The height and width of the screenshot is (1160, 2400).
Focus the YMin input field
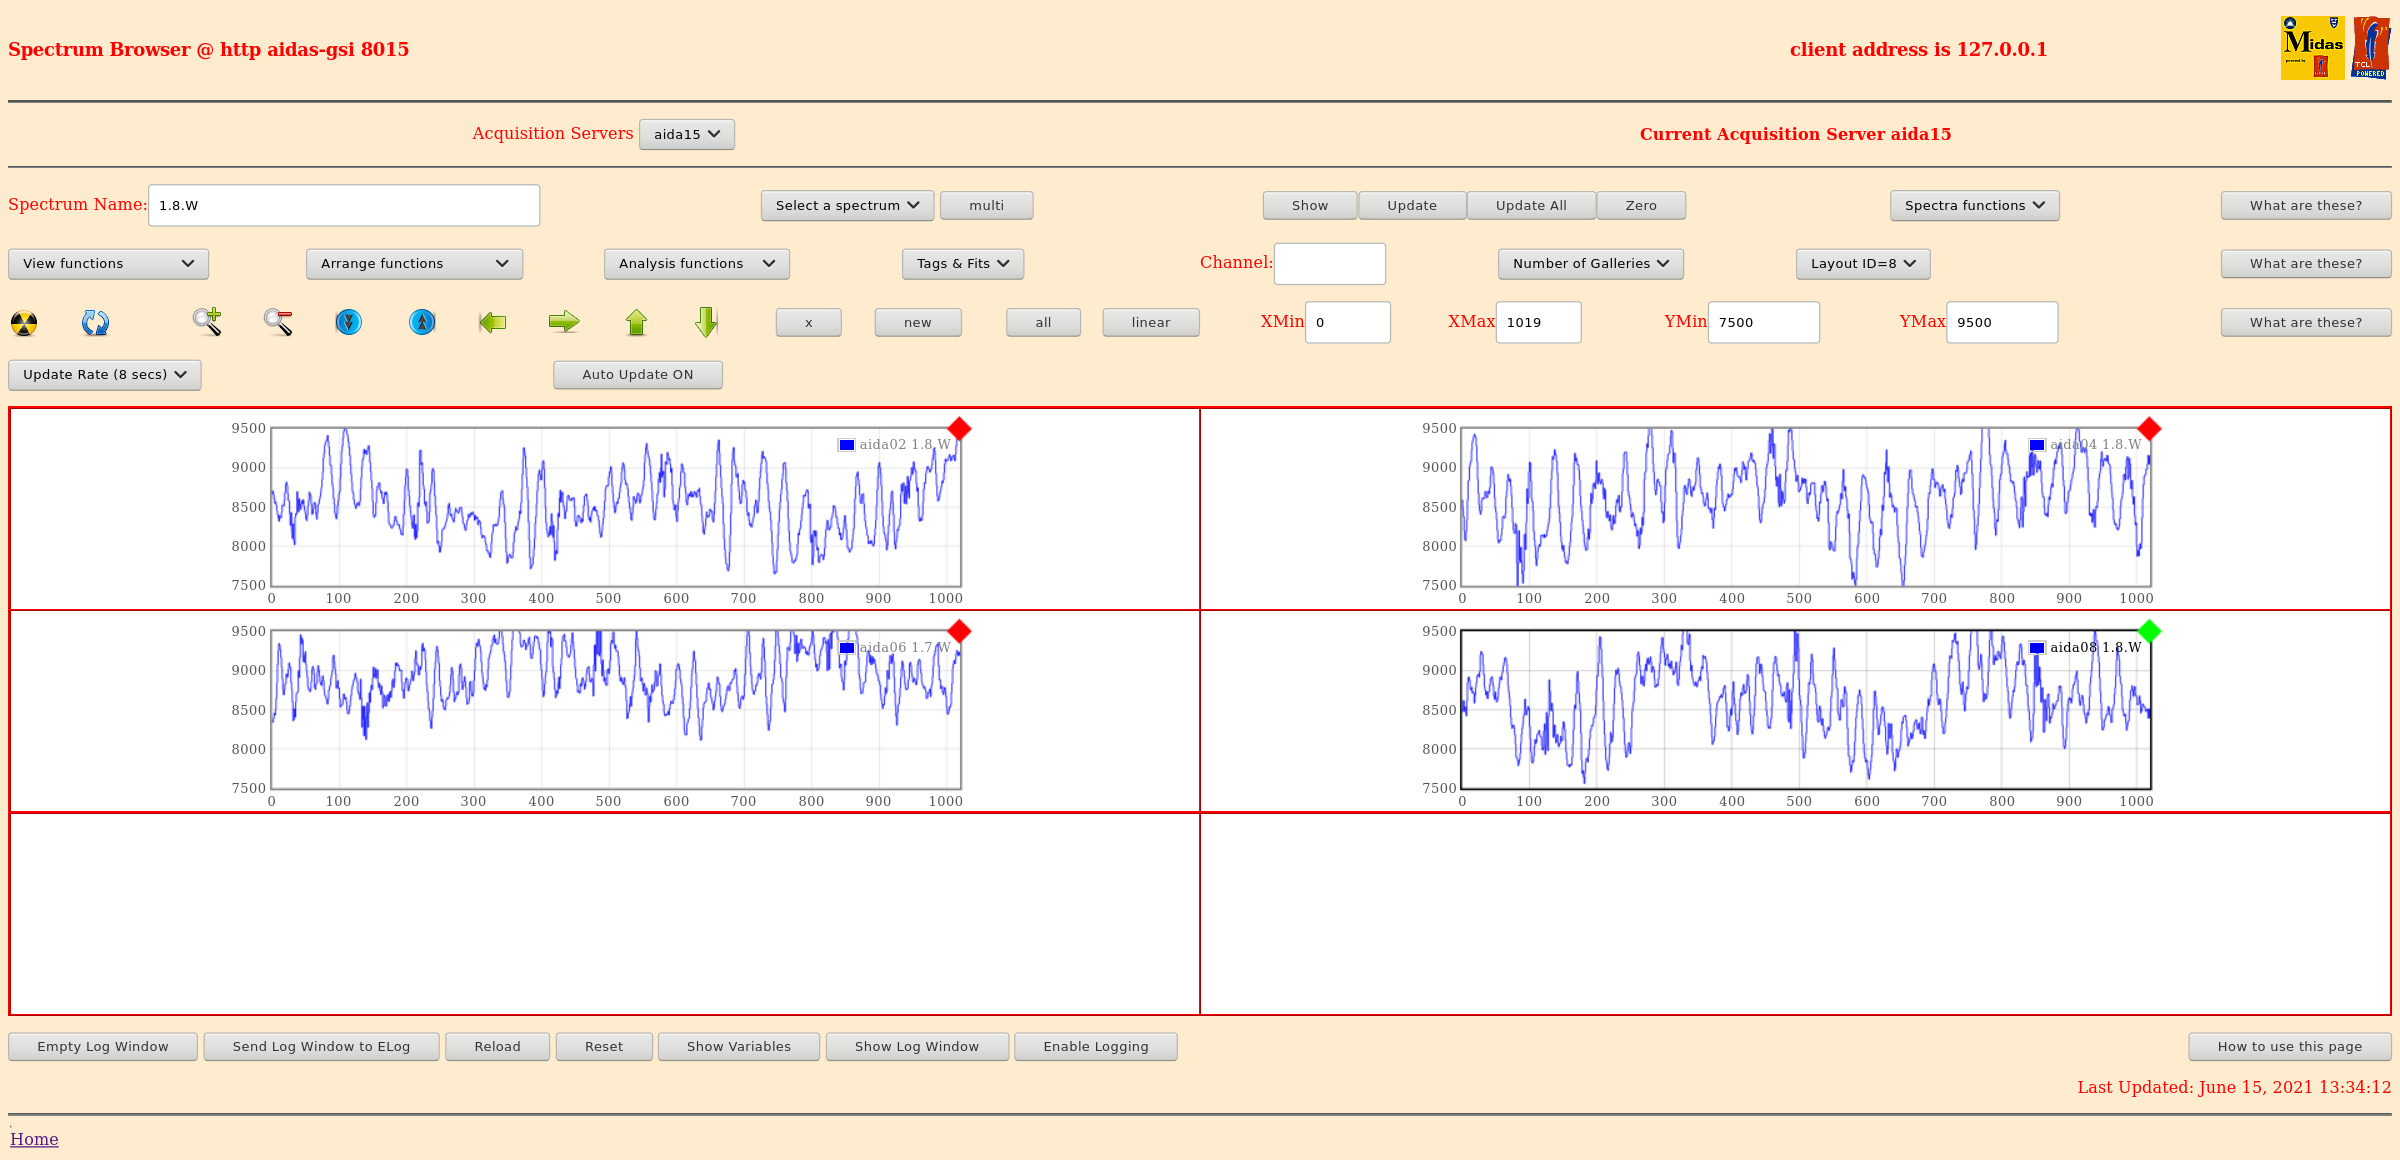pos(1764,322)
